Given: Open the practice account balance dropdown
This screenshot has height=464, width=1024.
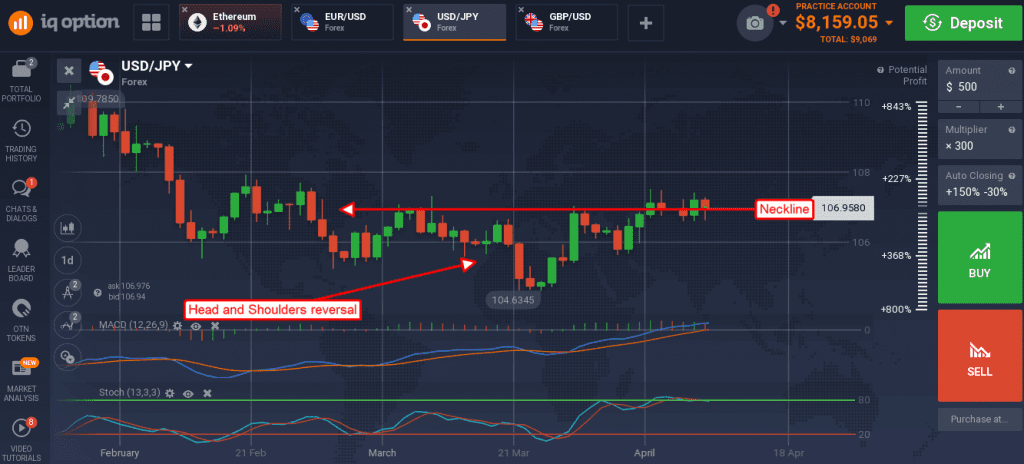Looking at the screenshot, I should 889,23.
